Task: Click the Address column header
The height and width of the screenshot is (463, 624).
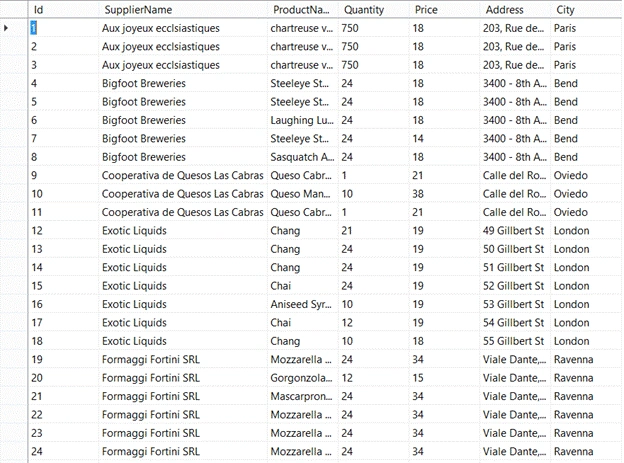Action: pyautogui.click(x=516, y=10)
